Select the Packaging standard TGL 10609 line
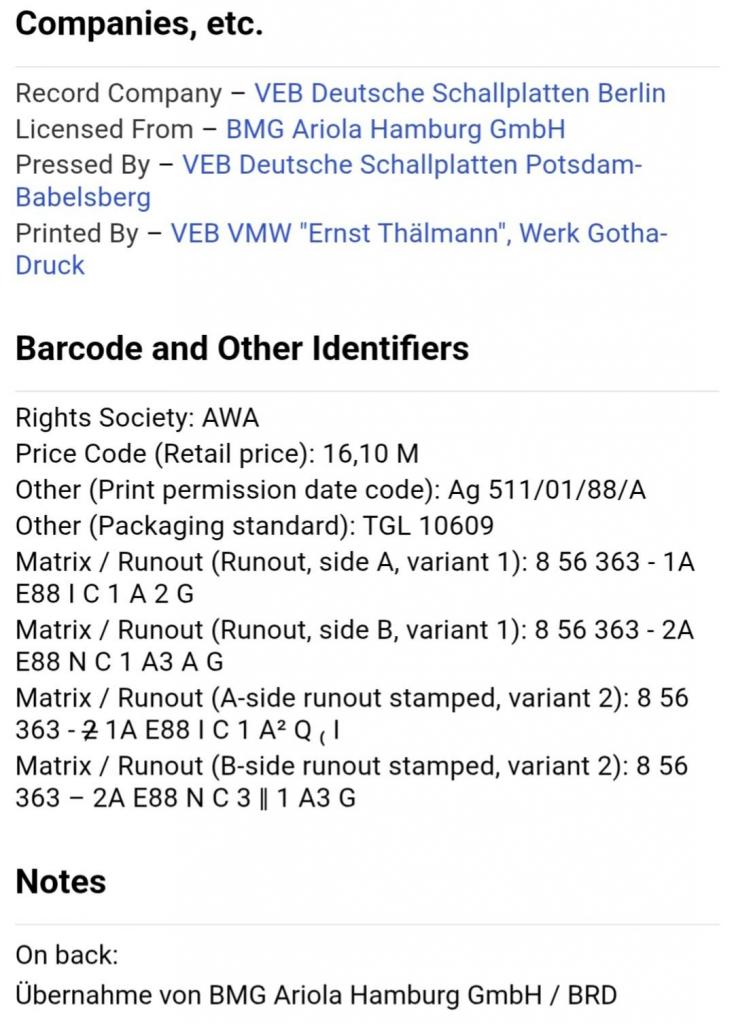Screen dimensions: 734x1024 click(x=255, y=526)
